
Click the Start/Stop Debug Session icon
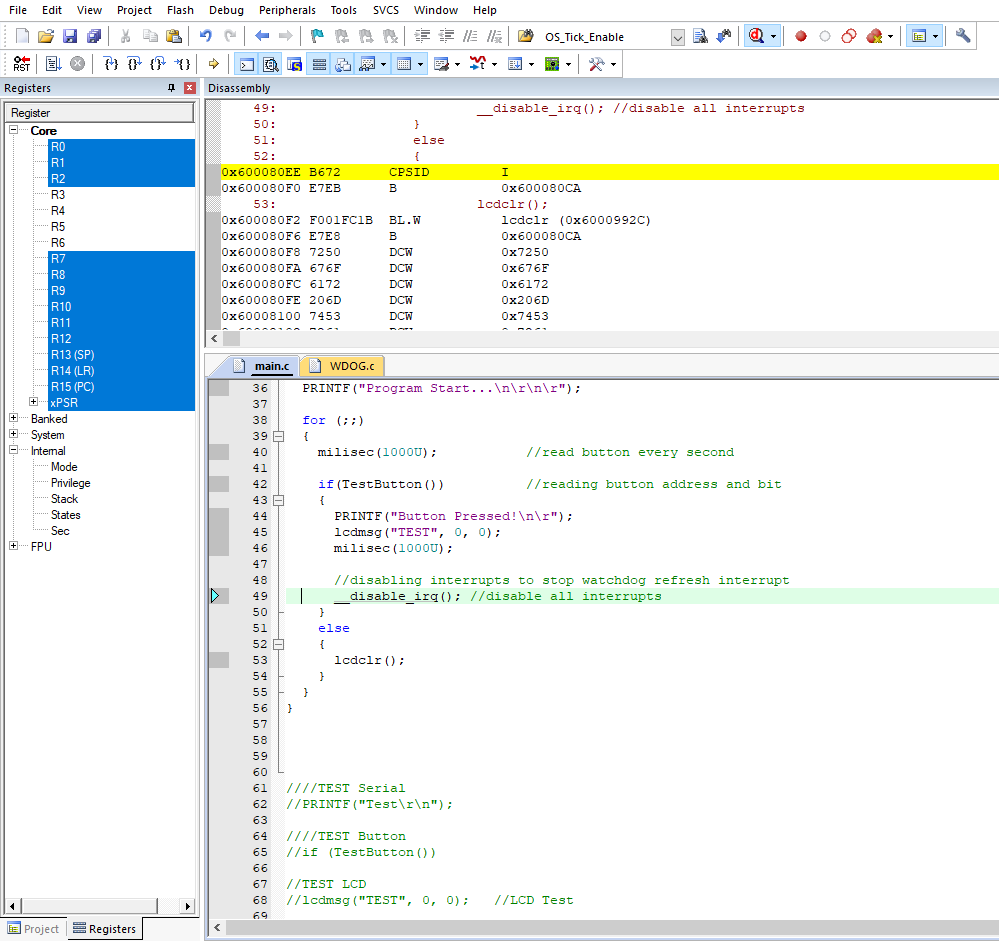[758, 34]
